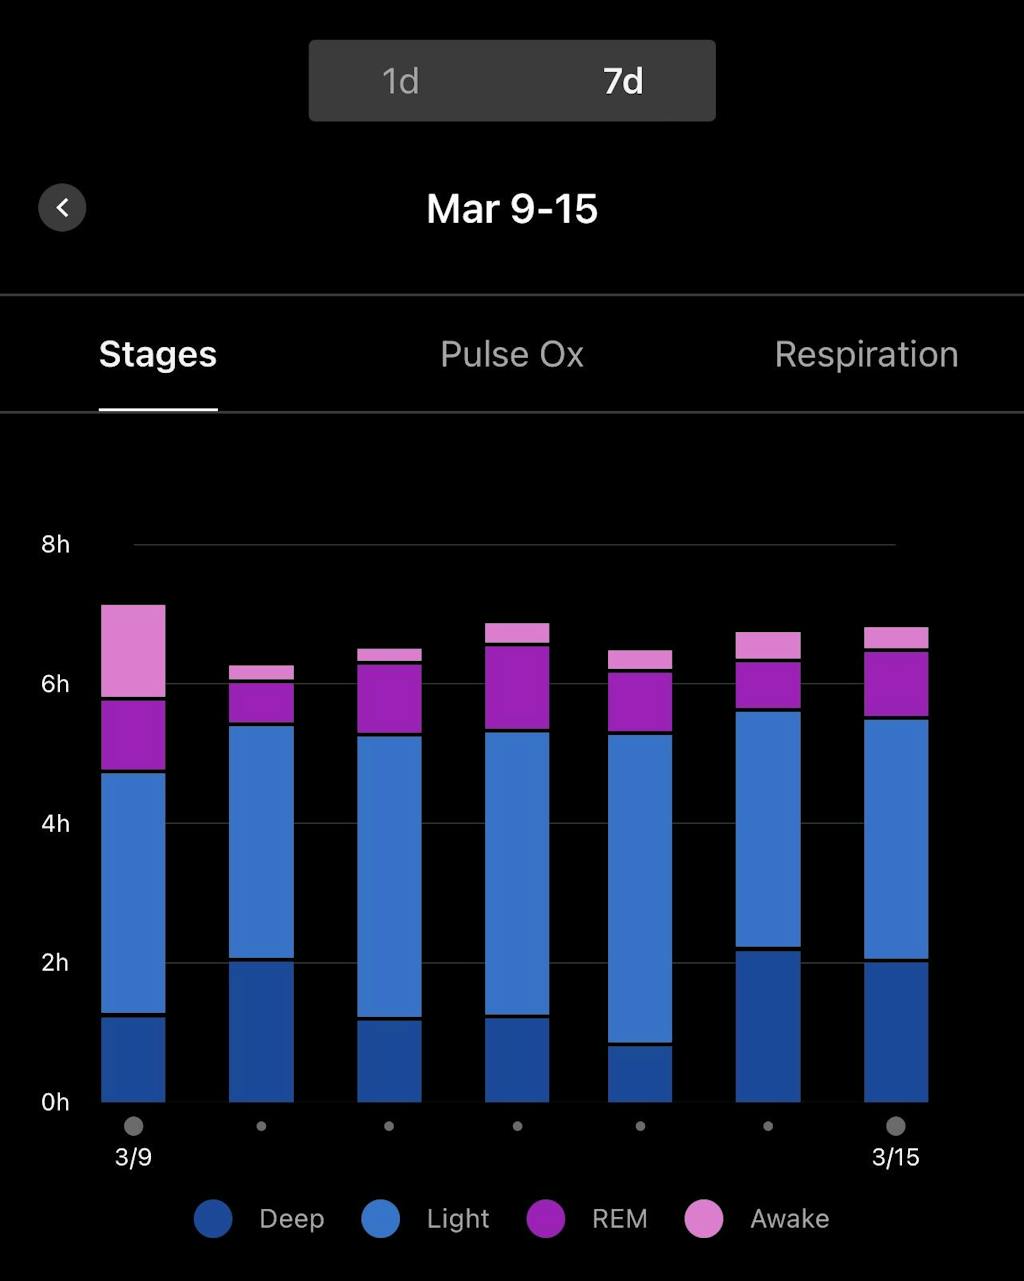Switch to the 1d view
Viewport: 1024px width, 1281px height.
point(400,81)
